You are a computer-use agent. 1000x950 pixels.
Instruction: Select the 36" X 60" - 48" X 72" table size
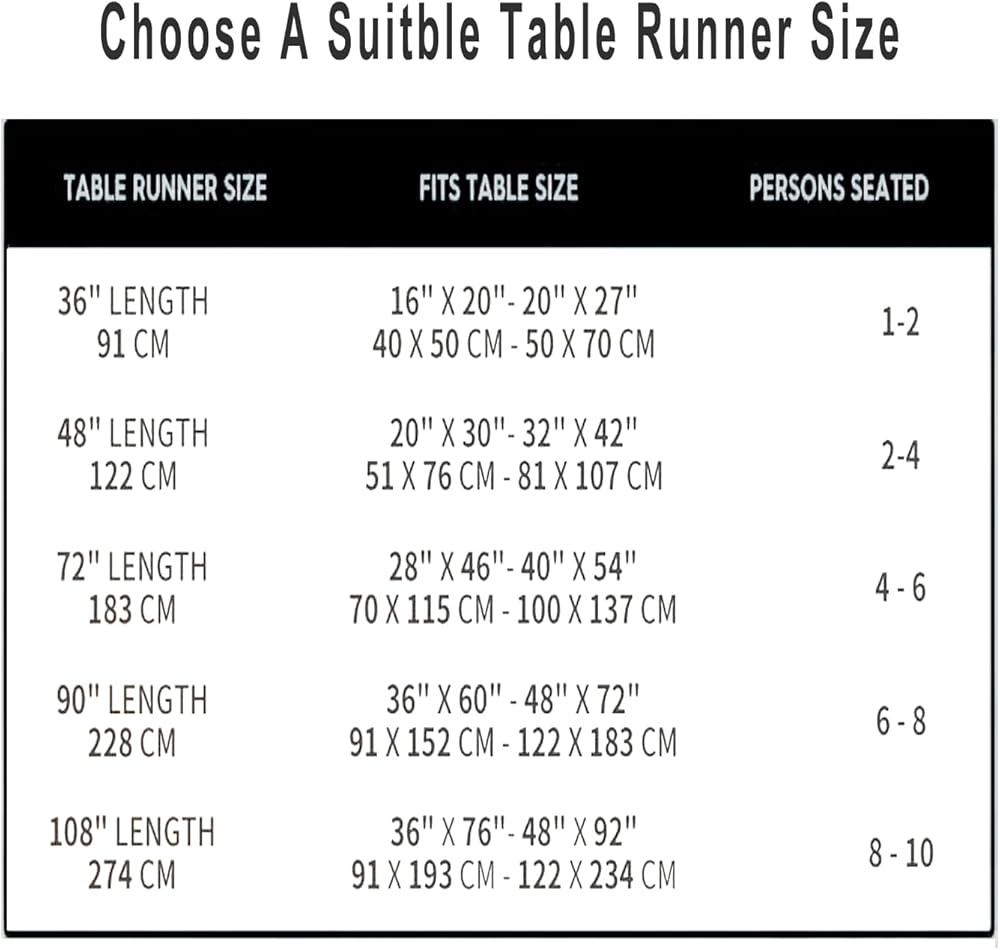click(x=513, y=700)
